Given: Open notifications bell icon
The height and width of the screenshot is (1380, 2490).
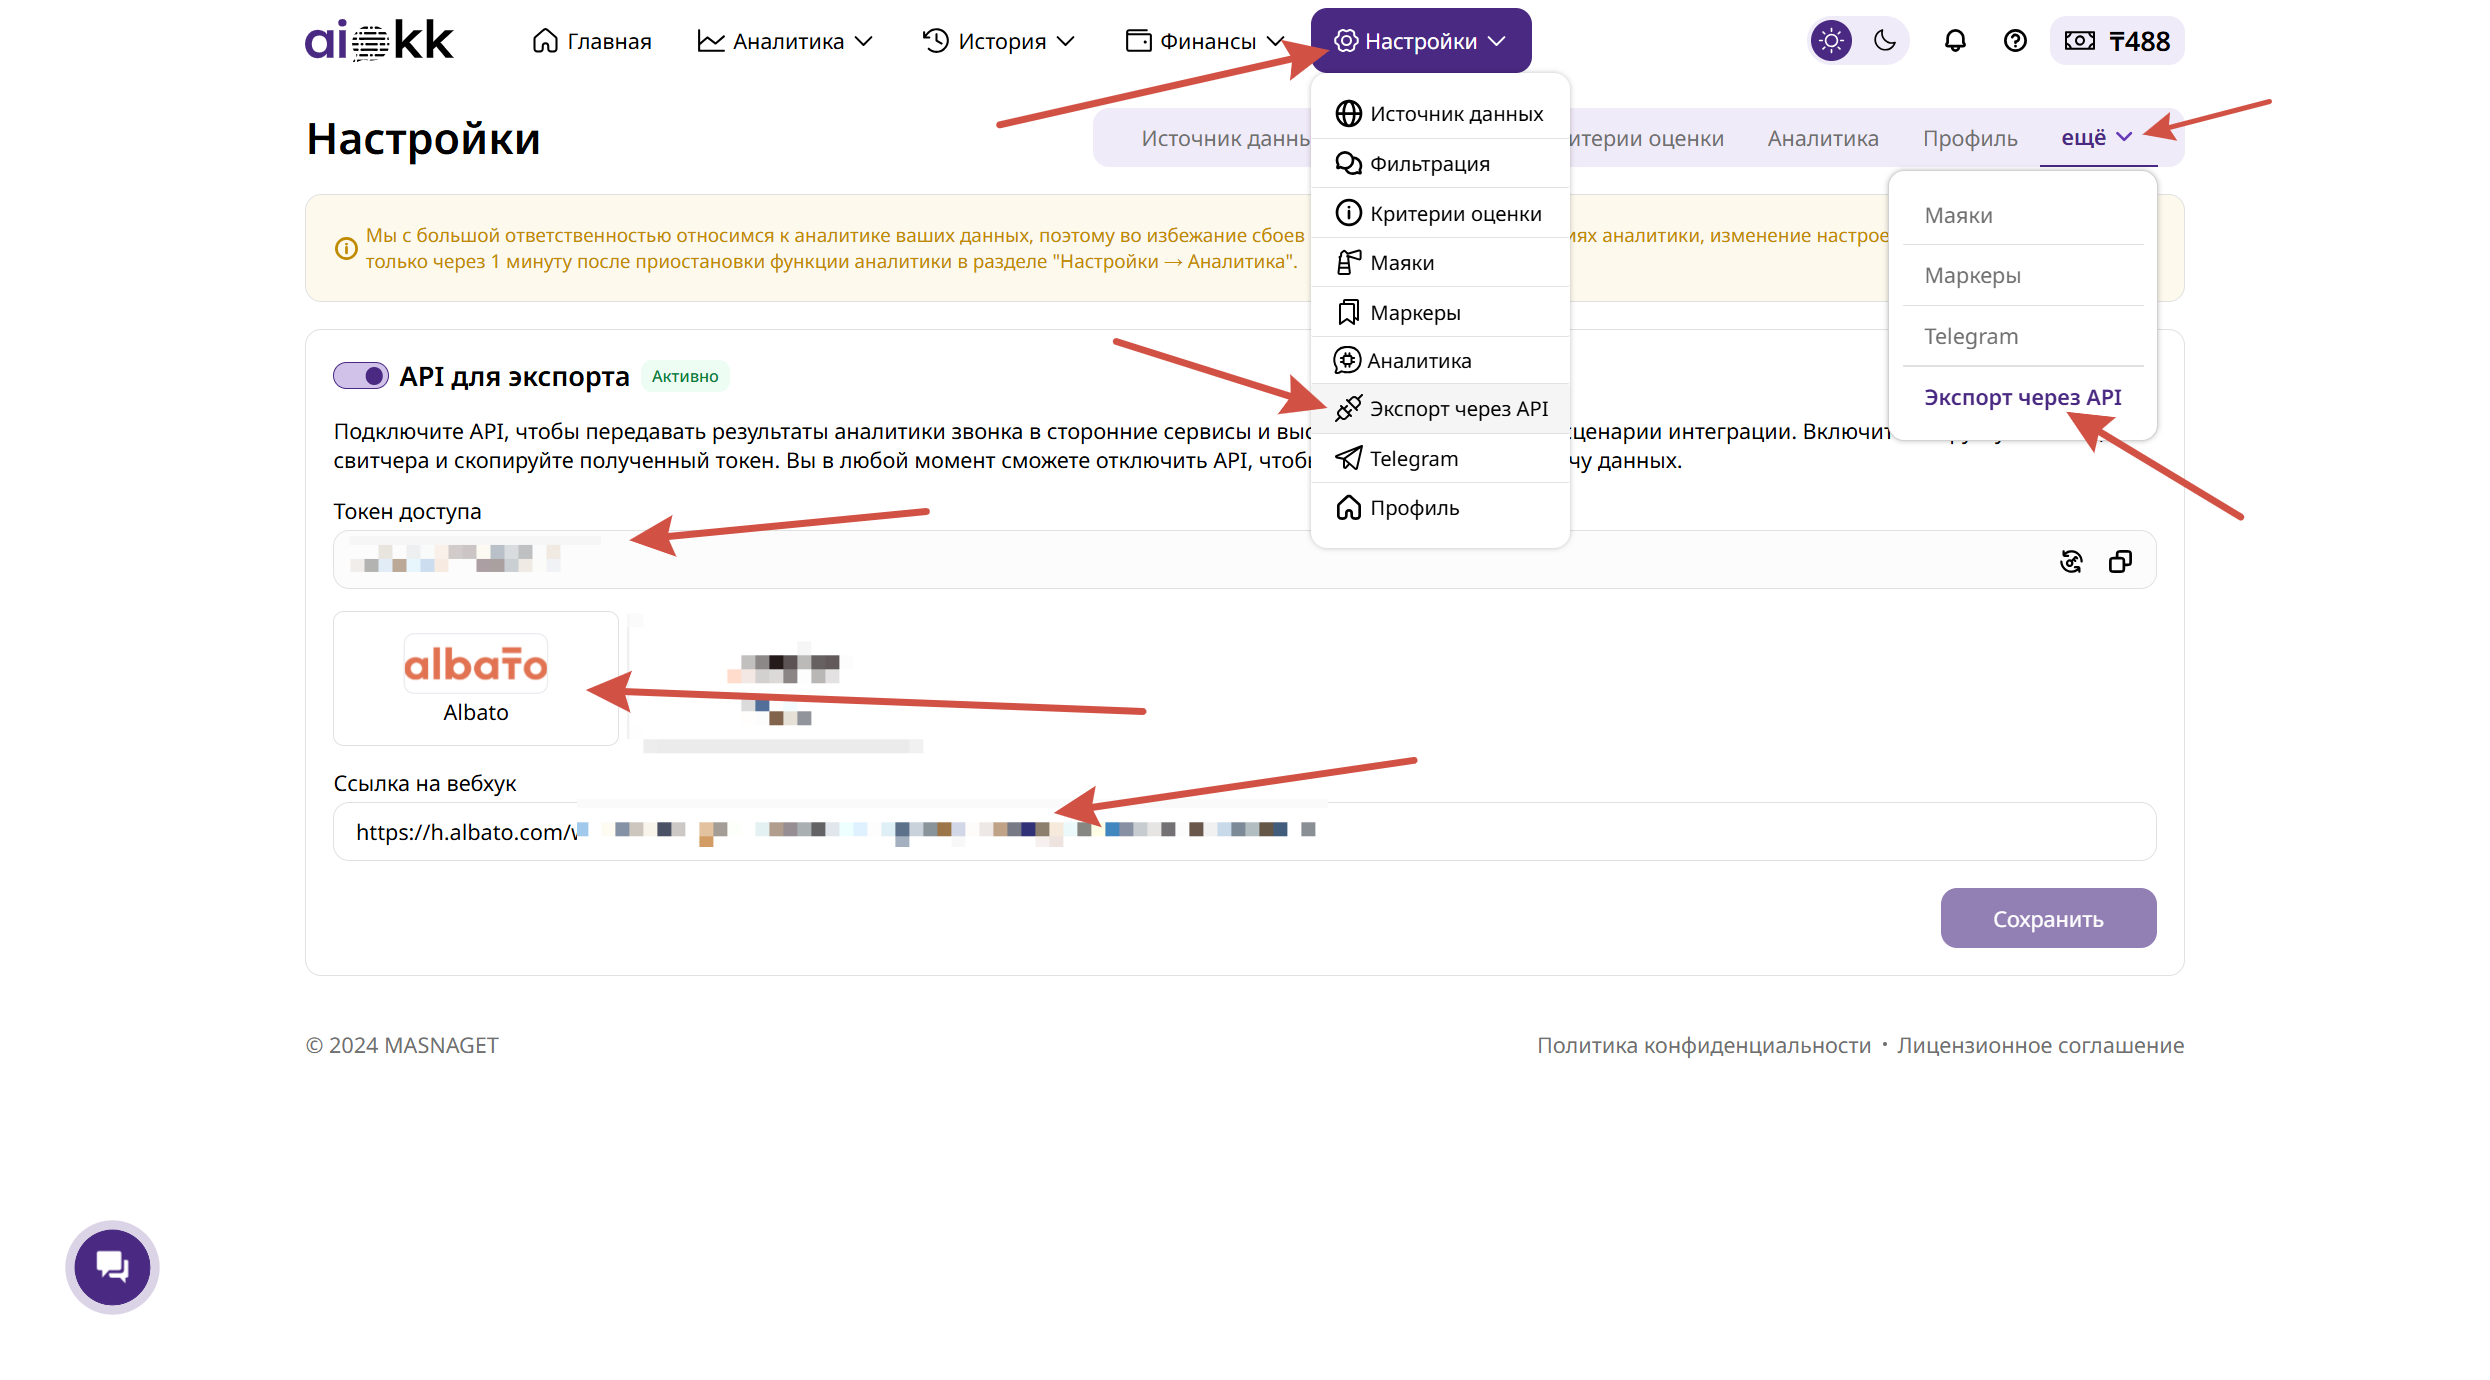Looking at the screenshot, I should tap(1955, 41).
